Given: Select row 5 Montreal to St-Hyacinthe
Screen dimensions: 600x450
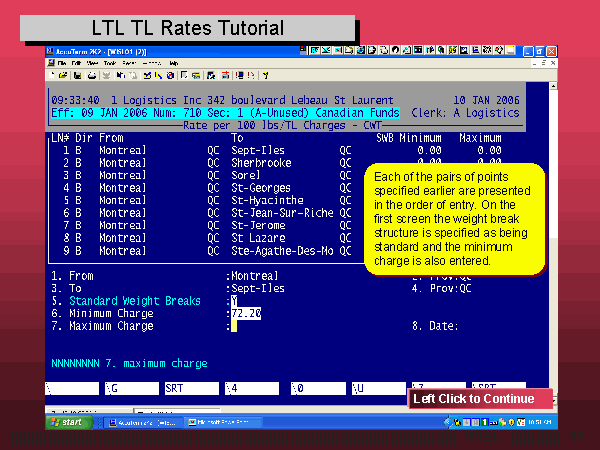Looking at the screenshot, I should point(200,199).
